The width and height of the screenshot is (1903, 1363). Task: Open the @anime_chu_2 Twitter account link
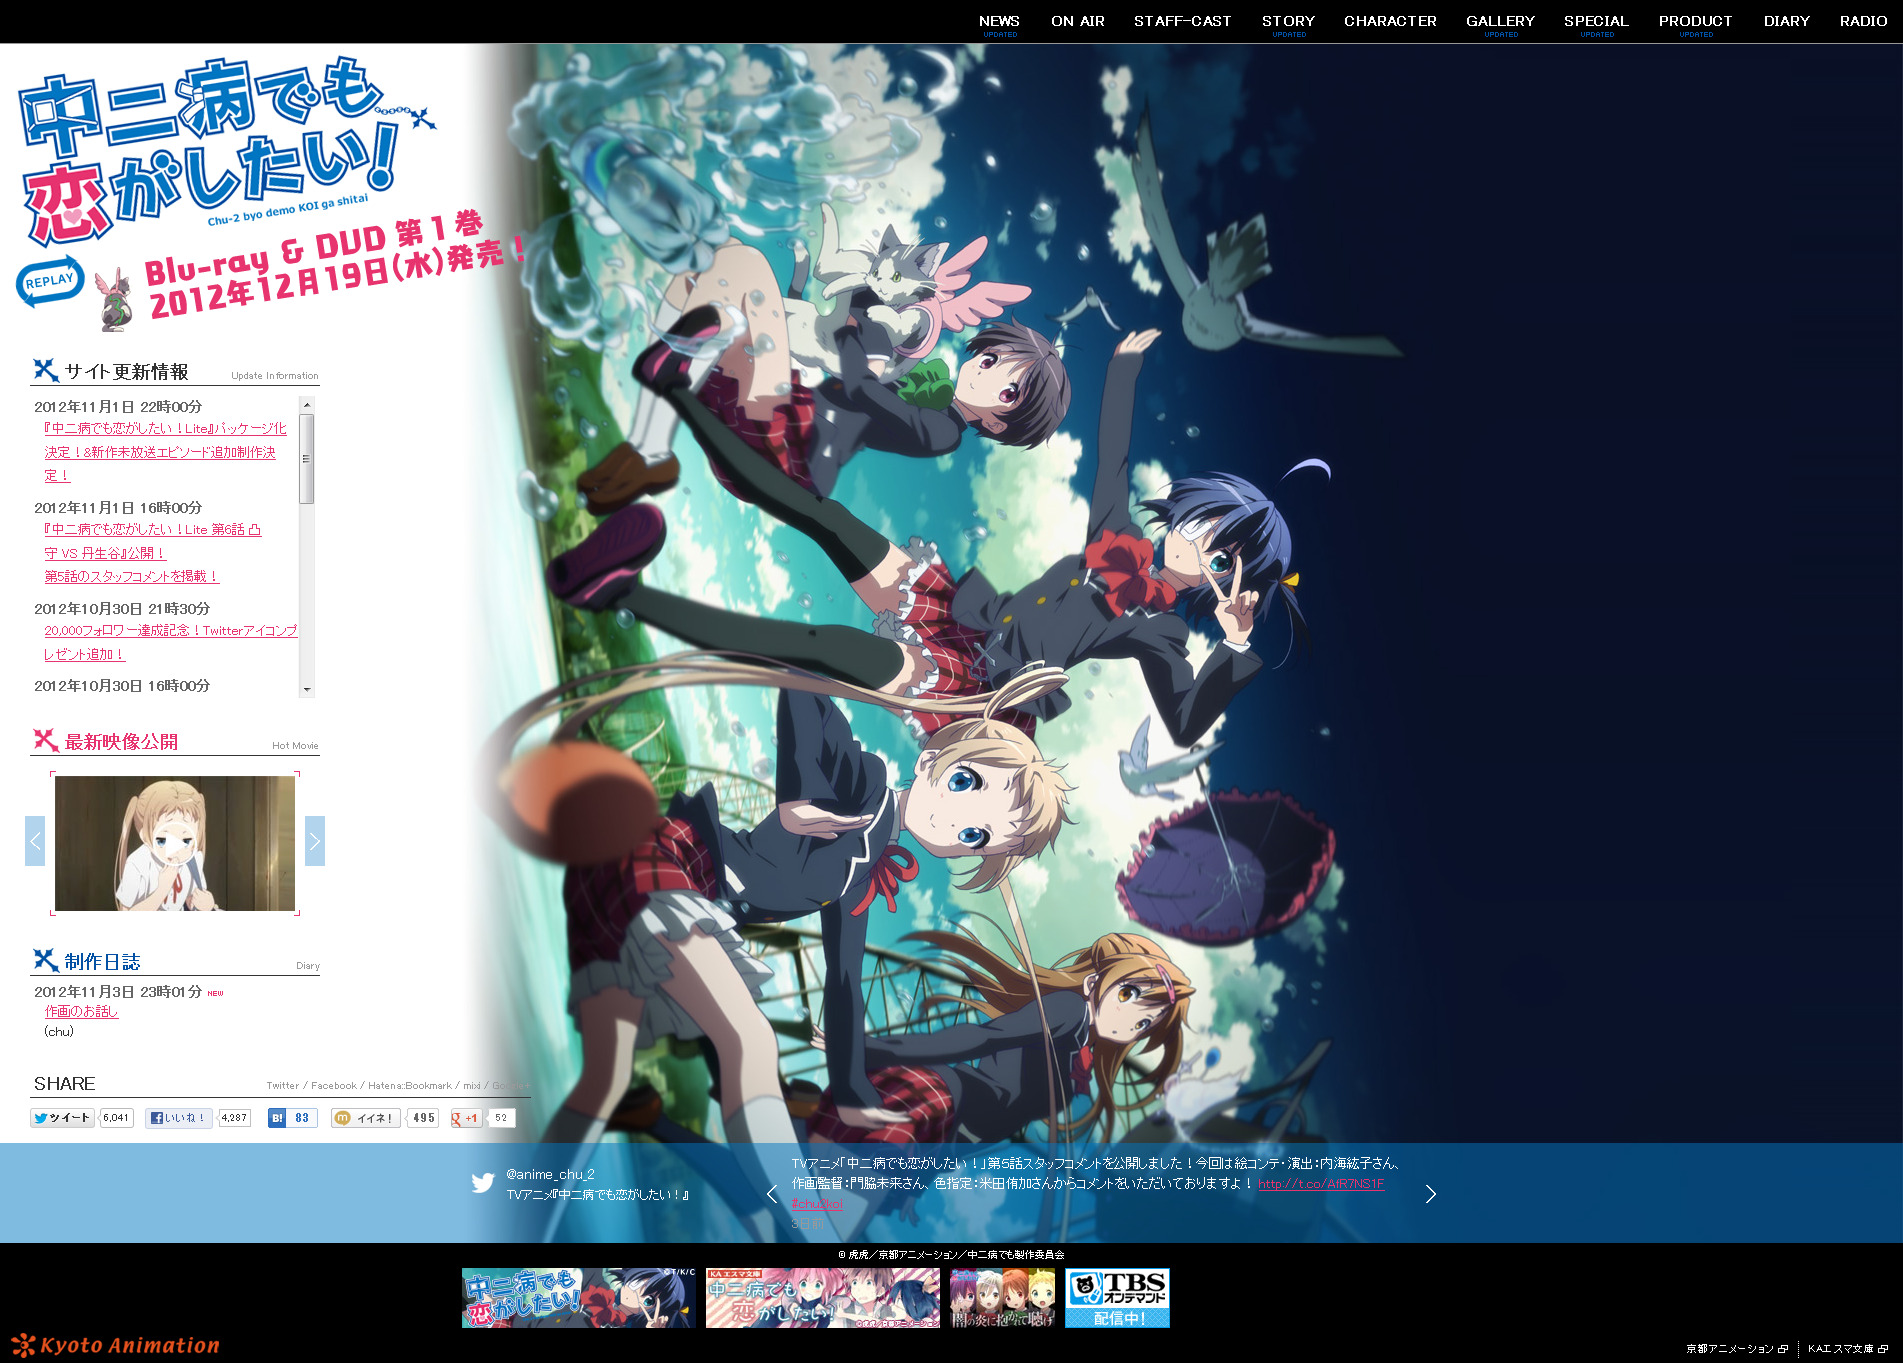[550, 1174]
